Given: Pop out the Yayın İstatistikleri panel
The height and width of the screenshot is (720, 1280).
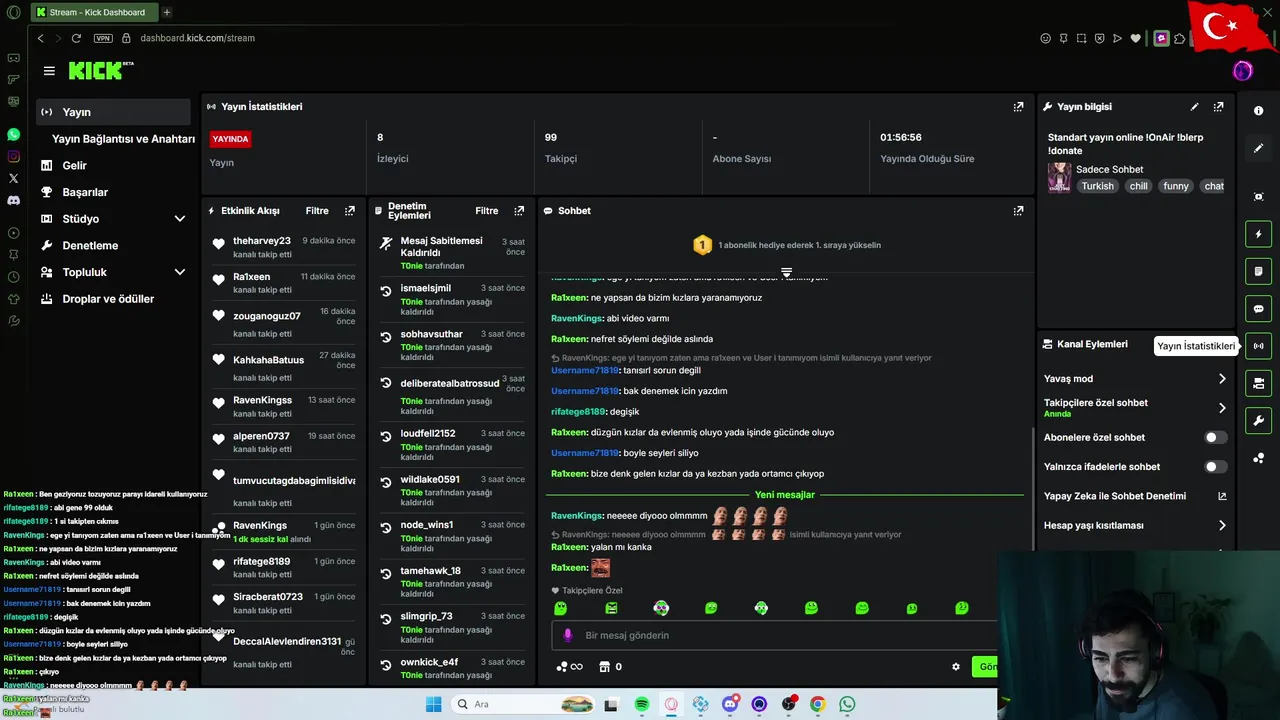Looking at the screenshot, I should [1018, 107].
